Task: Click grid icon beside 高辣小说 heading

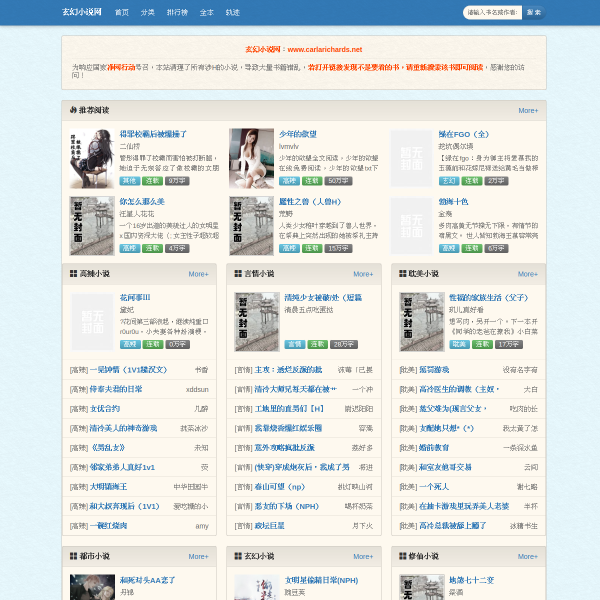Action: coord(73,274)
